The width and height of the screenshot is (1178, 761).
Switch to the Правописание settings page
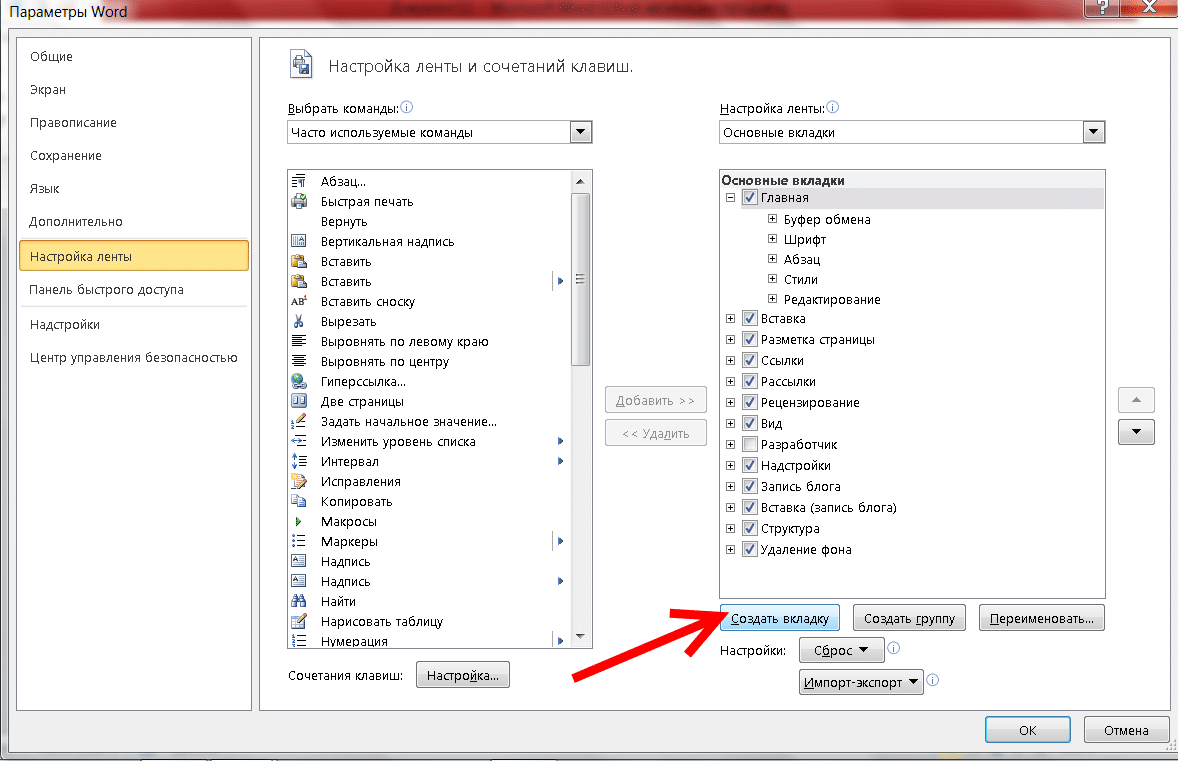73,122
